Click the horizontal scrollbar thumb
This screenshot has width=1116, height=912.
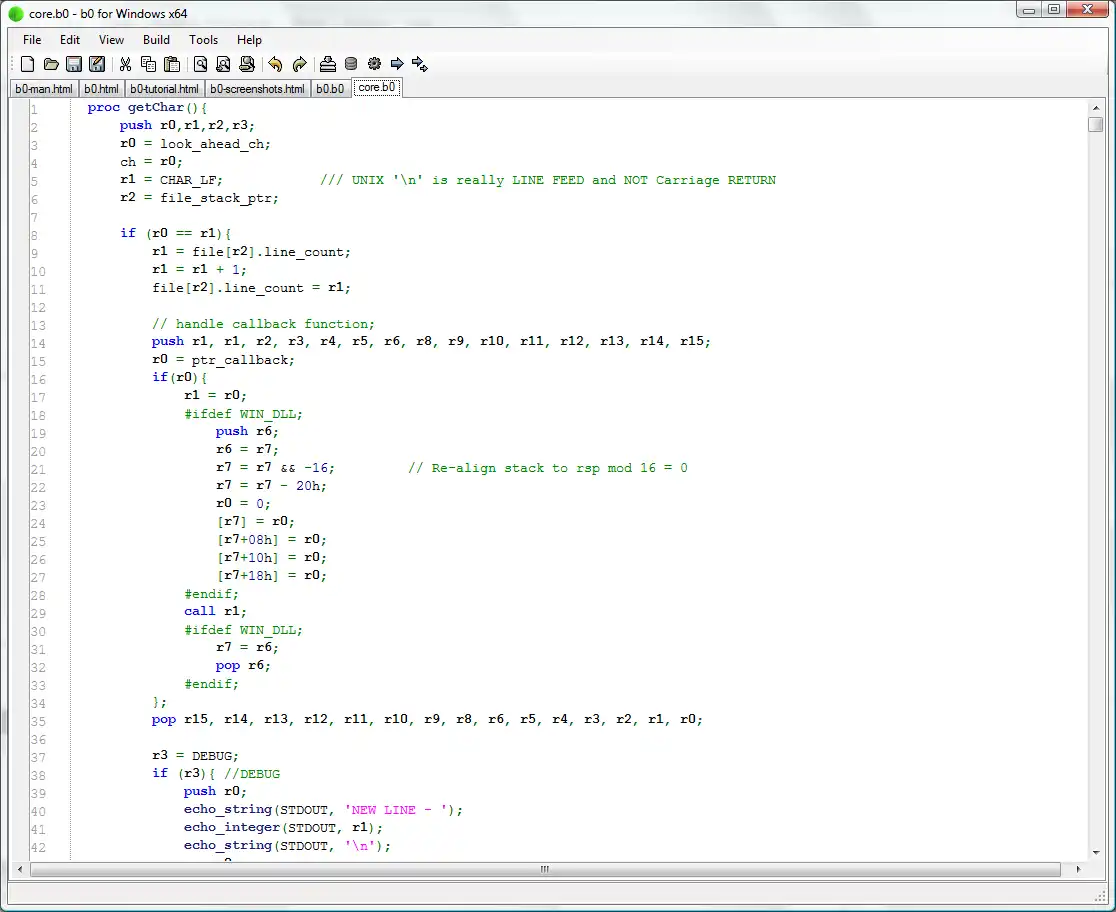(545, 869)
